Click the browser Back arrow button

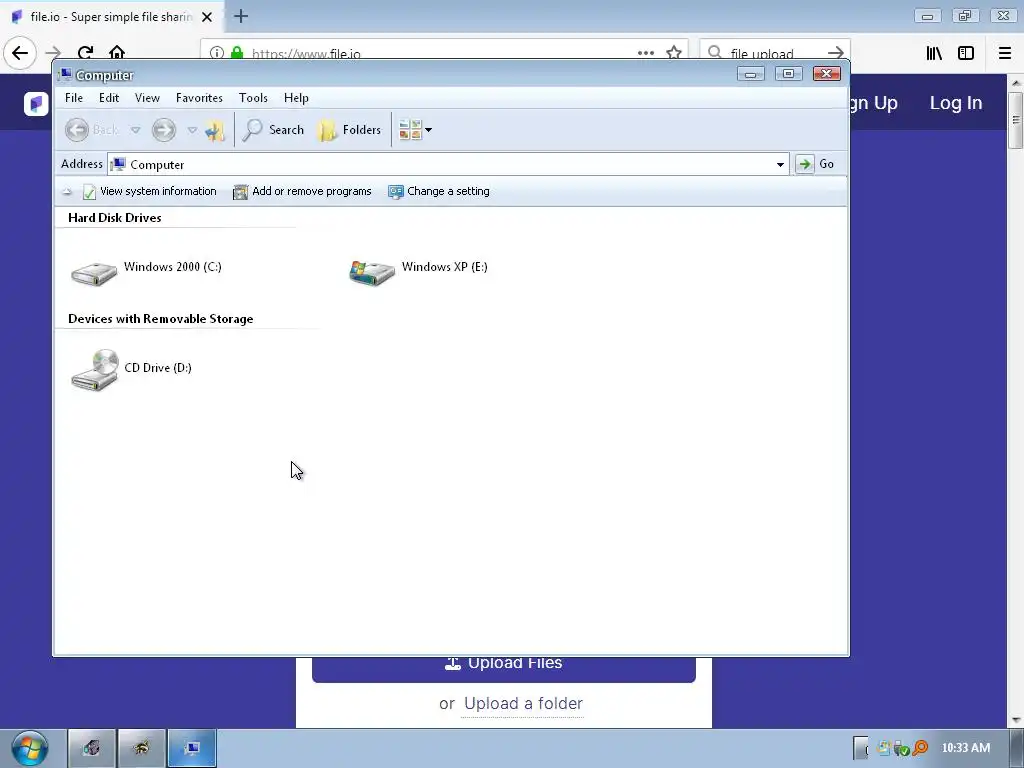pos(20,53)
